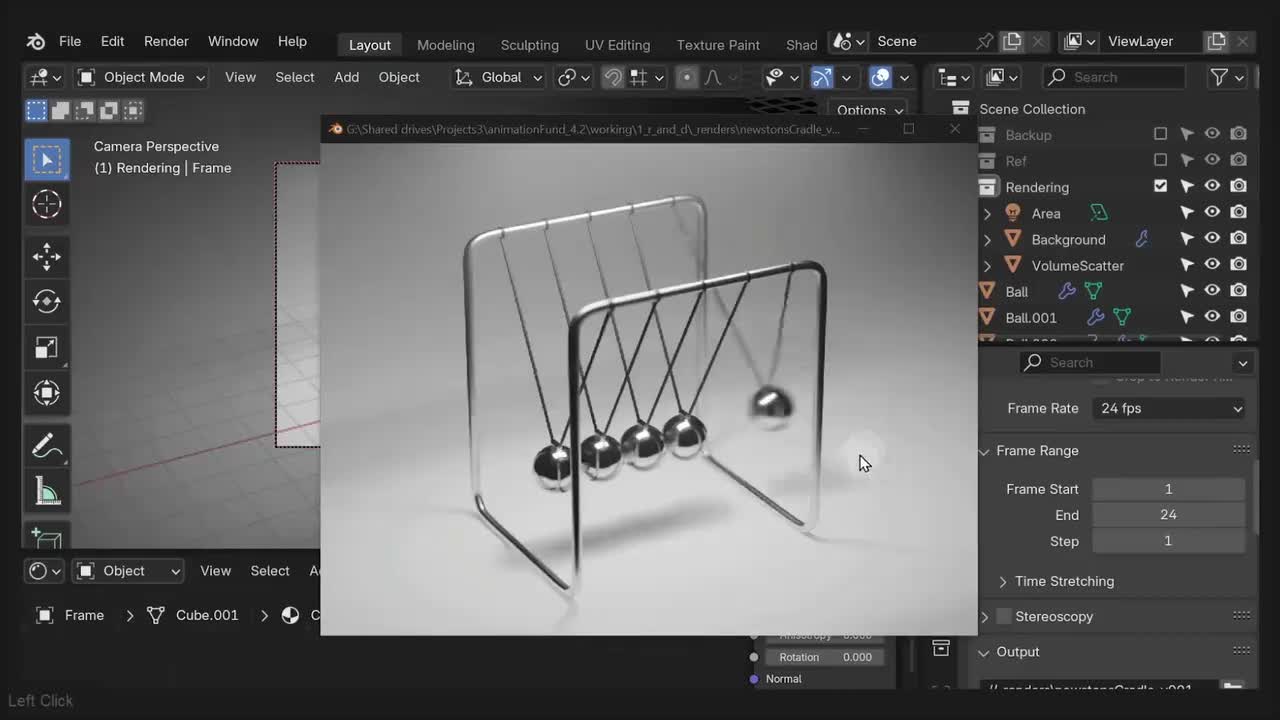Activate the Transform tool

point(47,392)
